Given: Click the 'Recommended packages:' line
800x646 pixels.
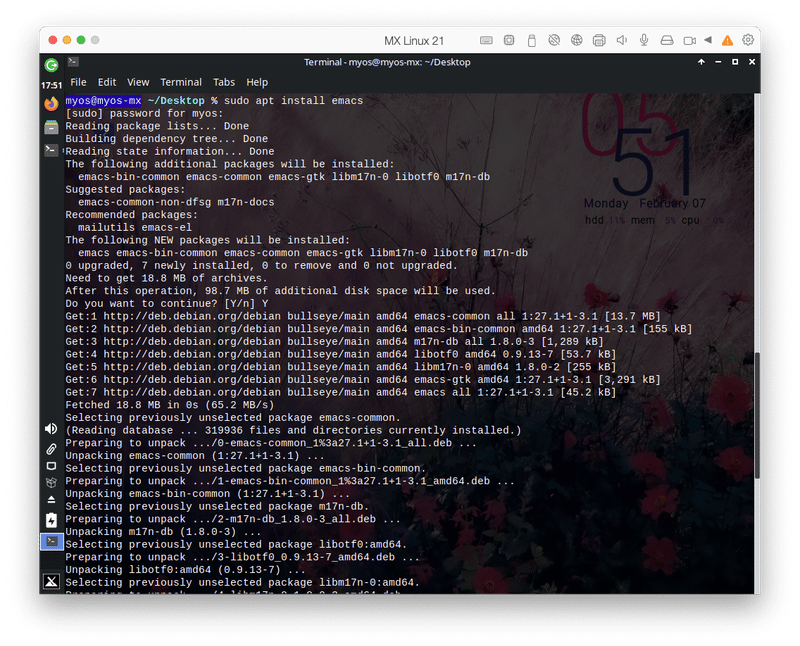Looking at the screenshot, I should [x=132, y=215].
